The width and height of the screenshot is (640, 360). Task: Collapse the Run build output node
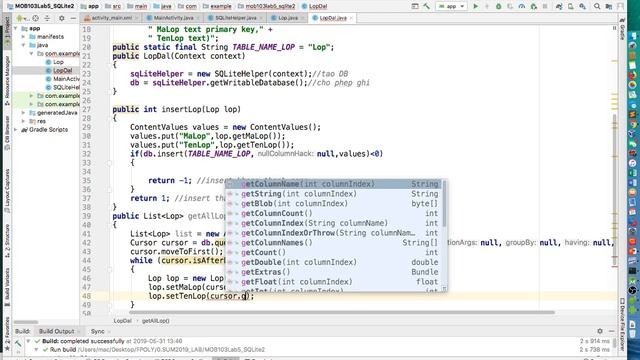pos(36,350)
